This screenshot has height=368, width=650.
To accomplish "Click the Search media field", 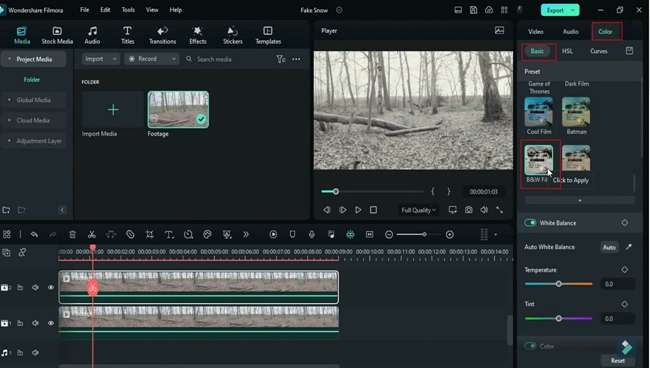I will 228,59.
